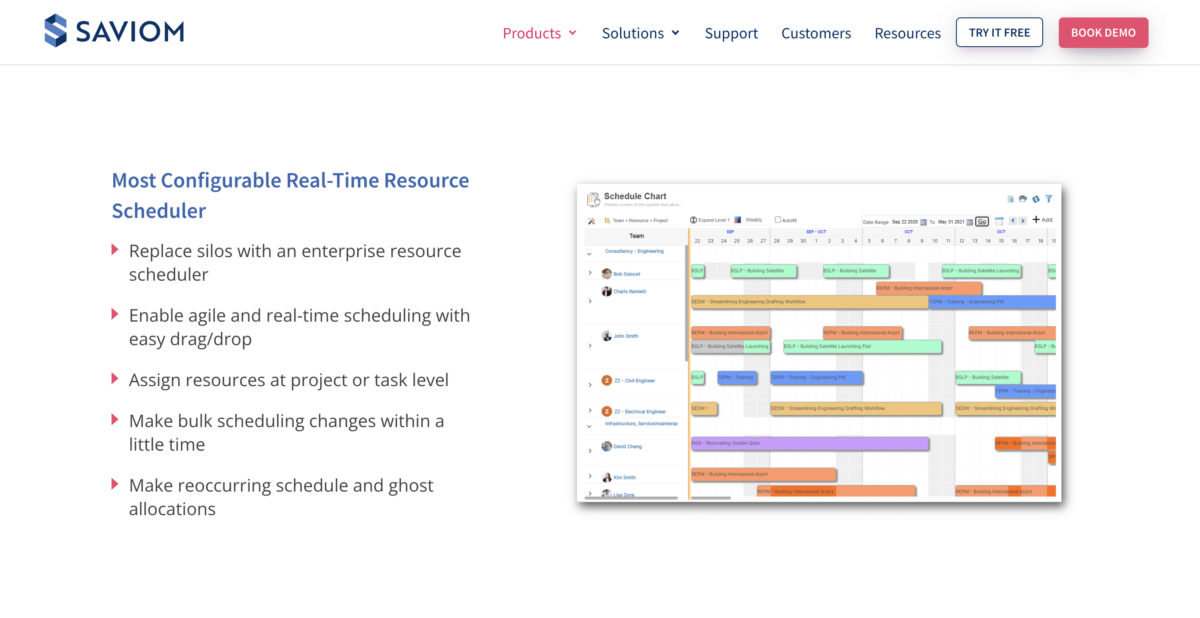The width and height of the screenshot is (1200, 618).
Task: Open the calendar icon beside the start date
Action: coord(925,221)
